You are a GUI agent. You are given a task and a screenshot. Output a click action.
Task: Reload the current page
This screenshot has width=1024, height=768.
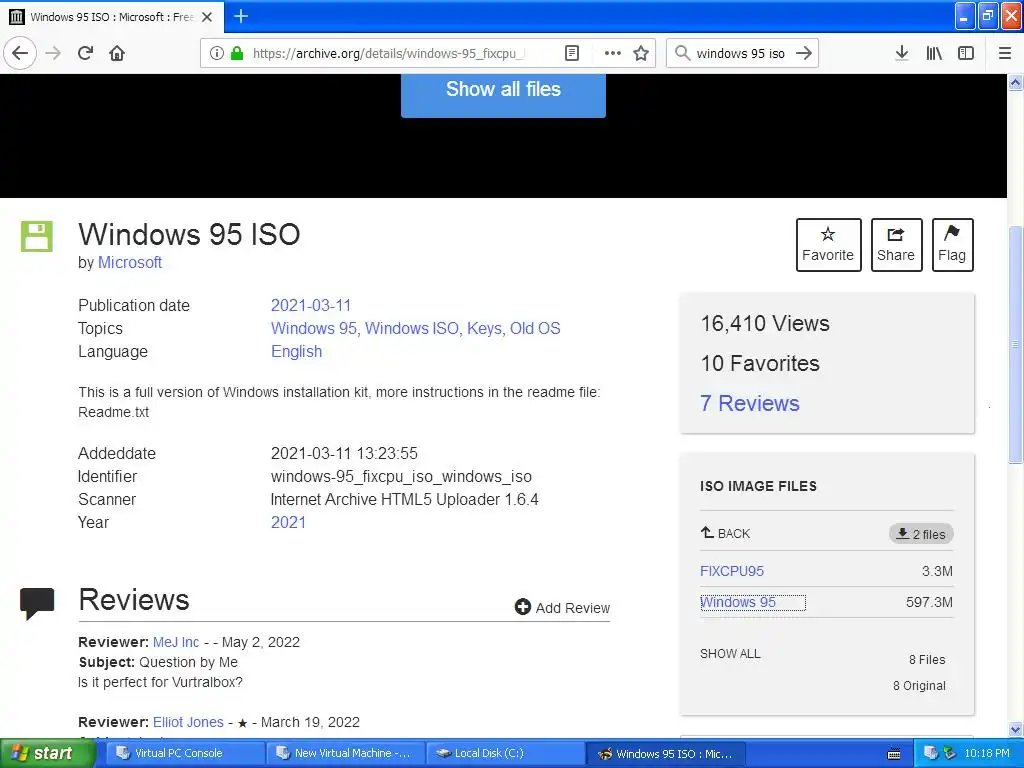[x=86, y=53]
